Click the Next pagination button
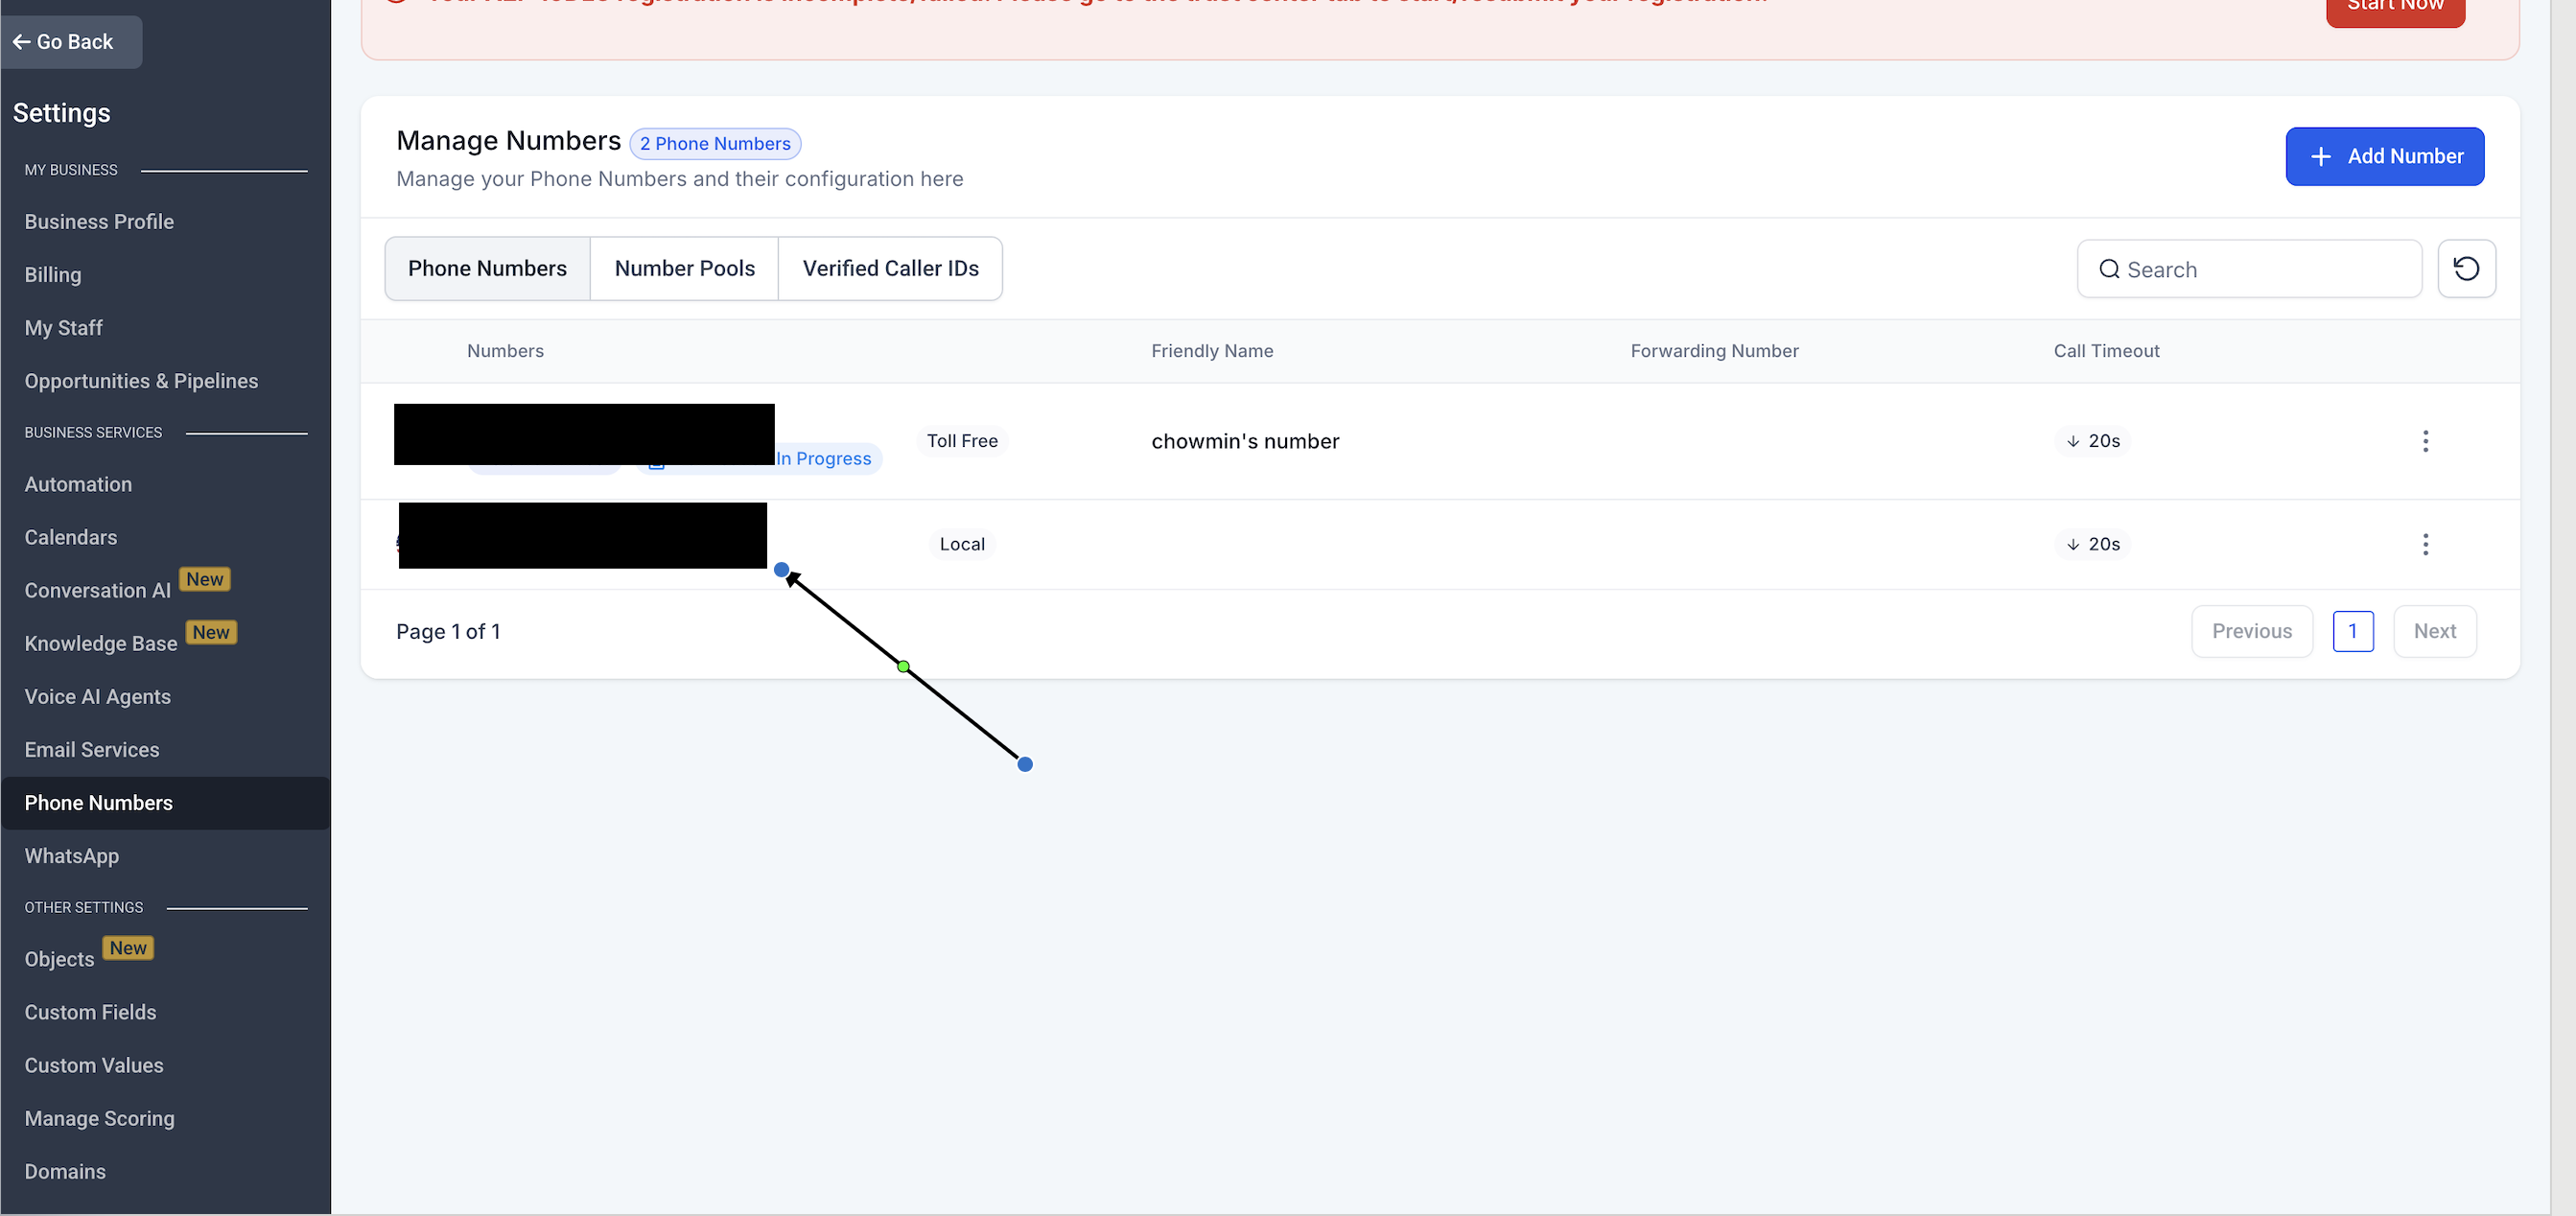The height and width of the screenshot is (1216, 2576). 2434,631
